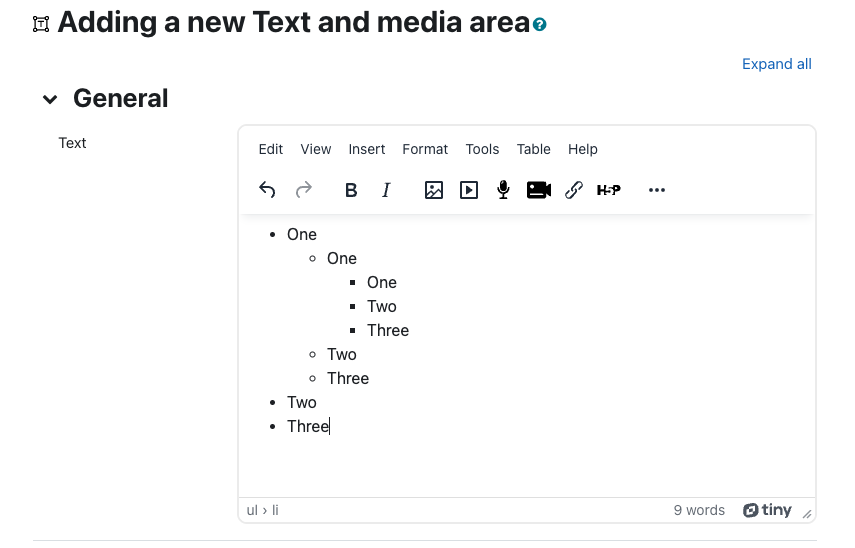Click the 'Text' field label
The height and width of the screenshot is (548, 855).
(73, 143)
